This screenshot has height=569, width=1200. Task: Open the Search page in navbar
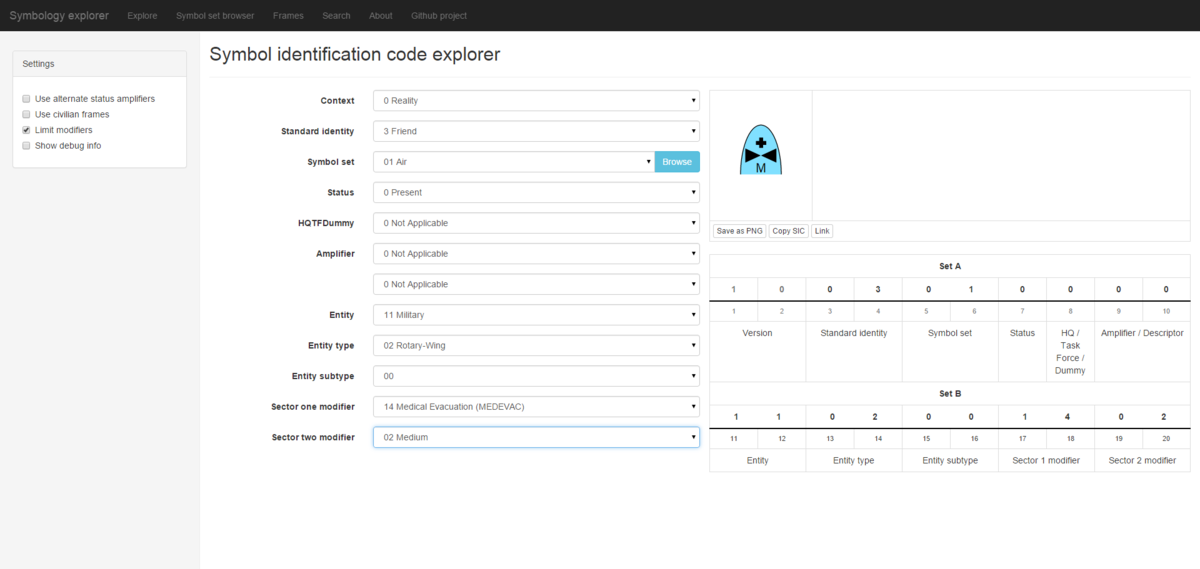[x=336, y=16]
